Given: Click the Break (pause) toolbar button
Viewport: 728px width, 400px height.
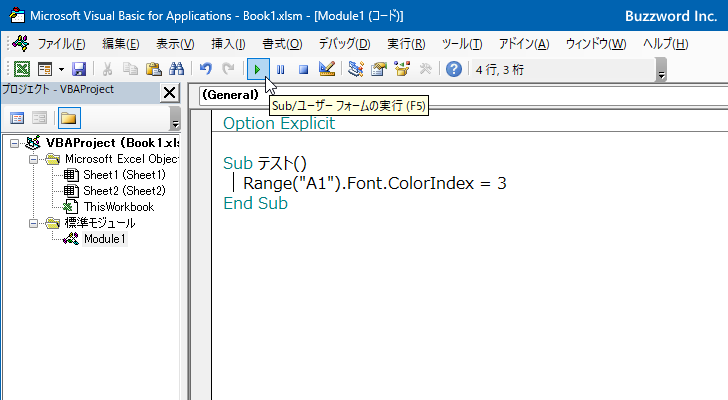Looking at the screenshot, I should (280, 70).
